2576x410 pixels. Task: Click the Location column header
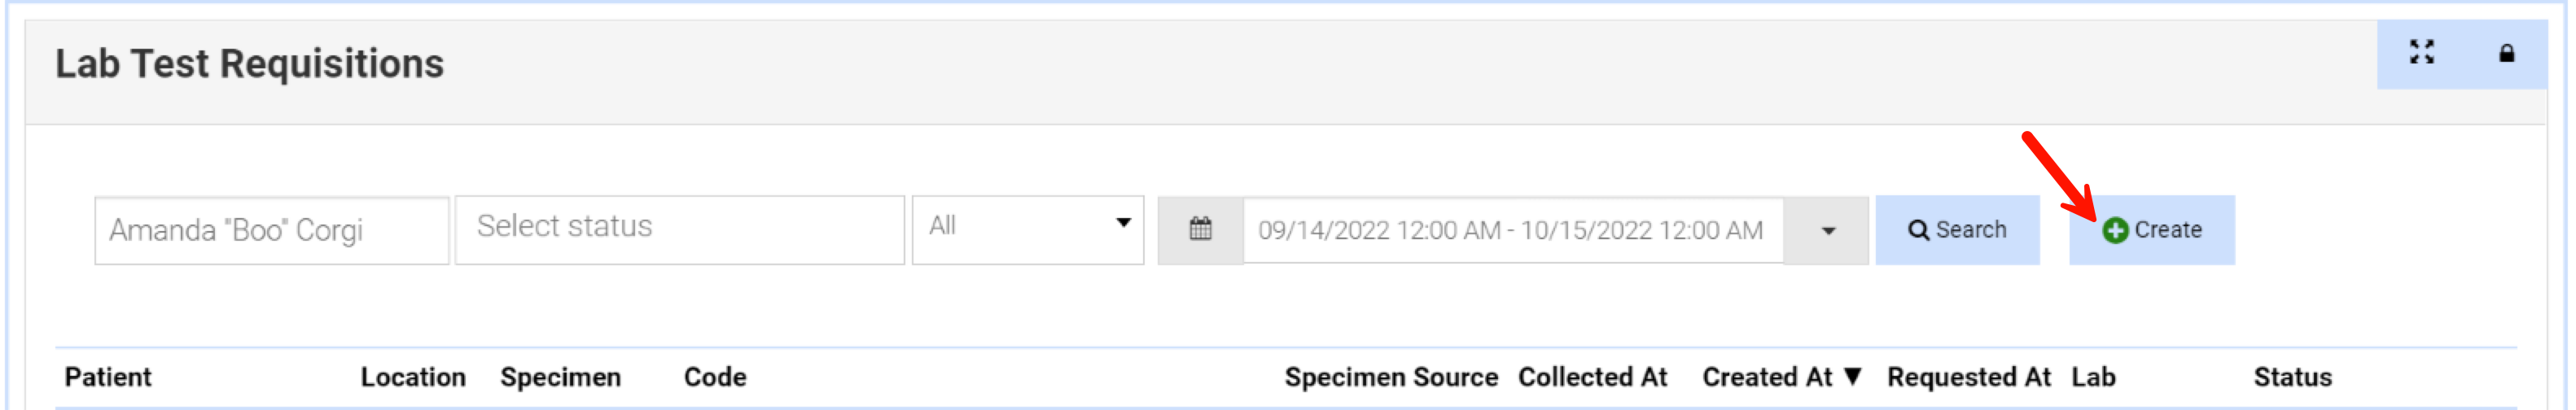[x=413, y=377]
